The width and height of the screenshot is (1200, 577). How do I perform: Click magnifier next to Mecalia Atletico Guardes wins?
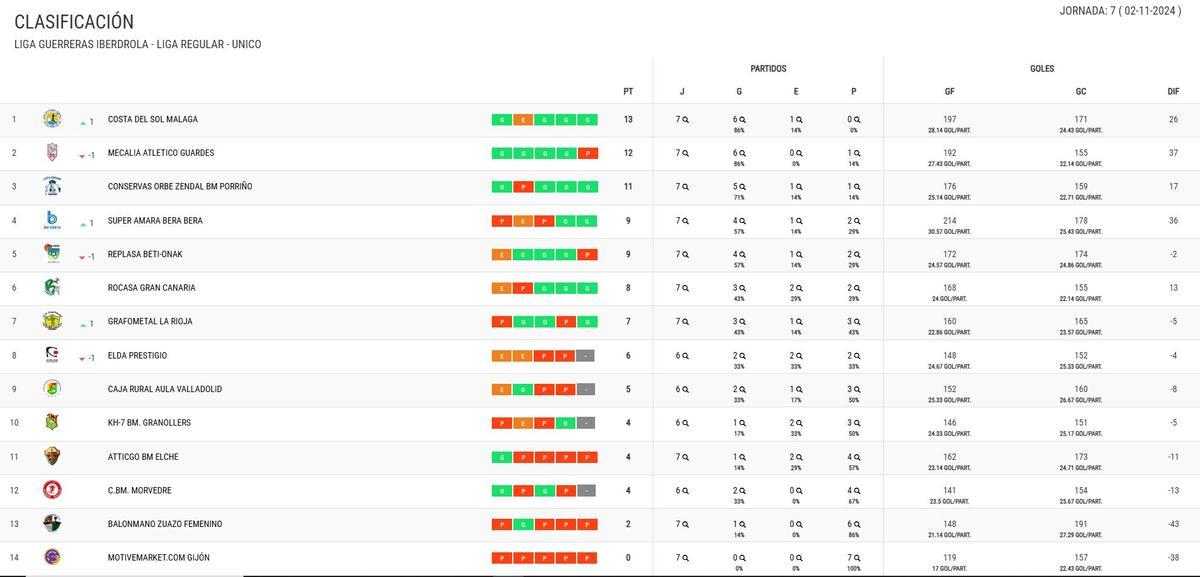[x=743, y=153]
